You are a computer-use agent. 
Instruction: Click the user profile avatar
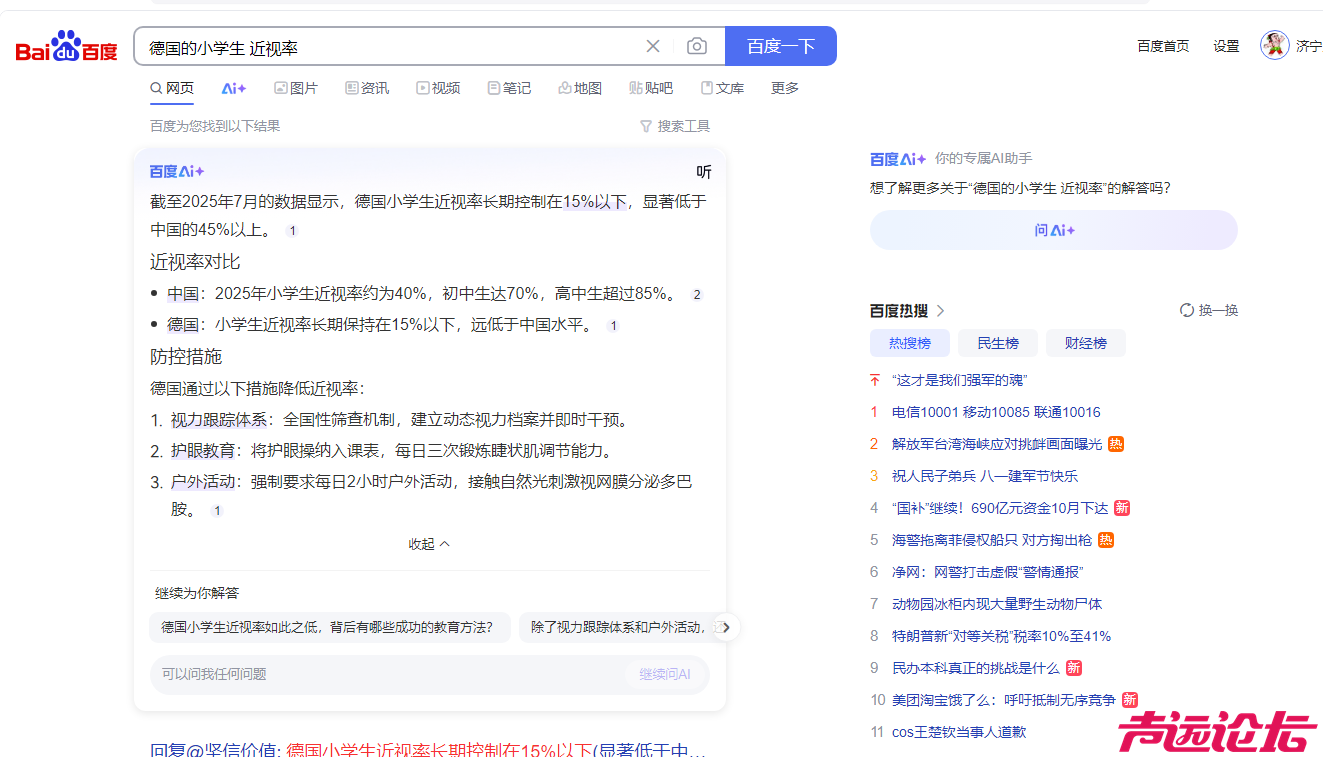tap(1274, 45)
